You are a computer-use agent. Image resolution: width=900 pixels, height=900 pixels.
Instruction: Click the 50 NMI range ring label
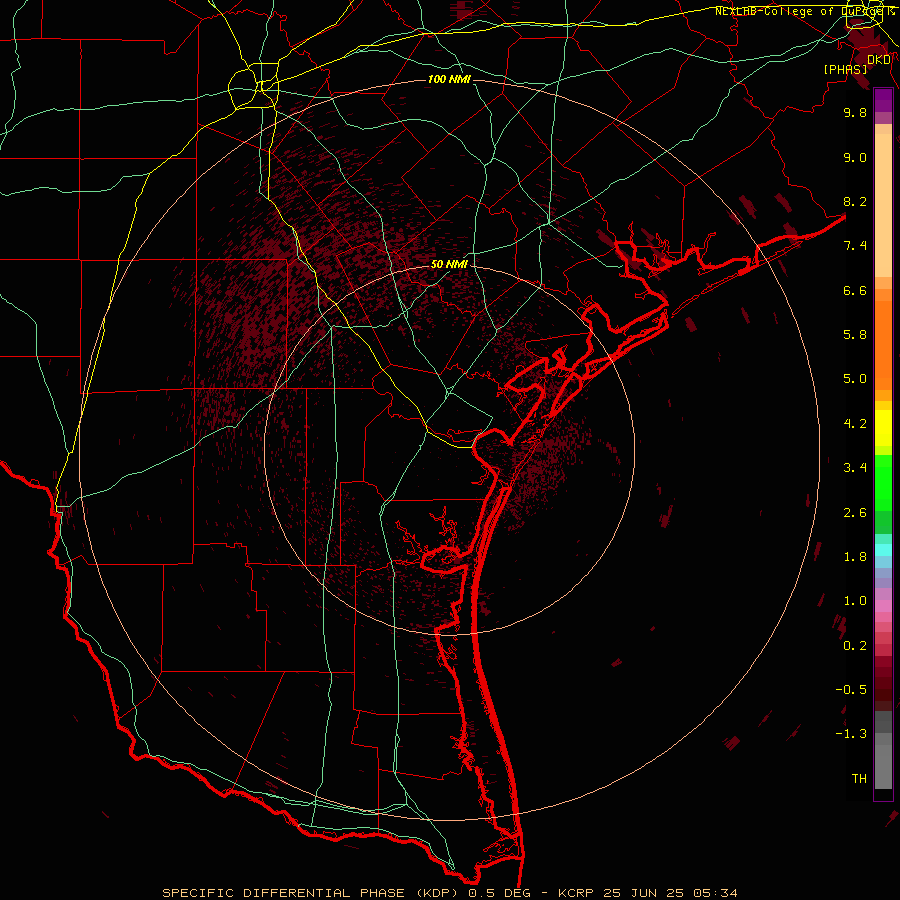coord(449,264)
